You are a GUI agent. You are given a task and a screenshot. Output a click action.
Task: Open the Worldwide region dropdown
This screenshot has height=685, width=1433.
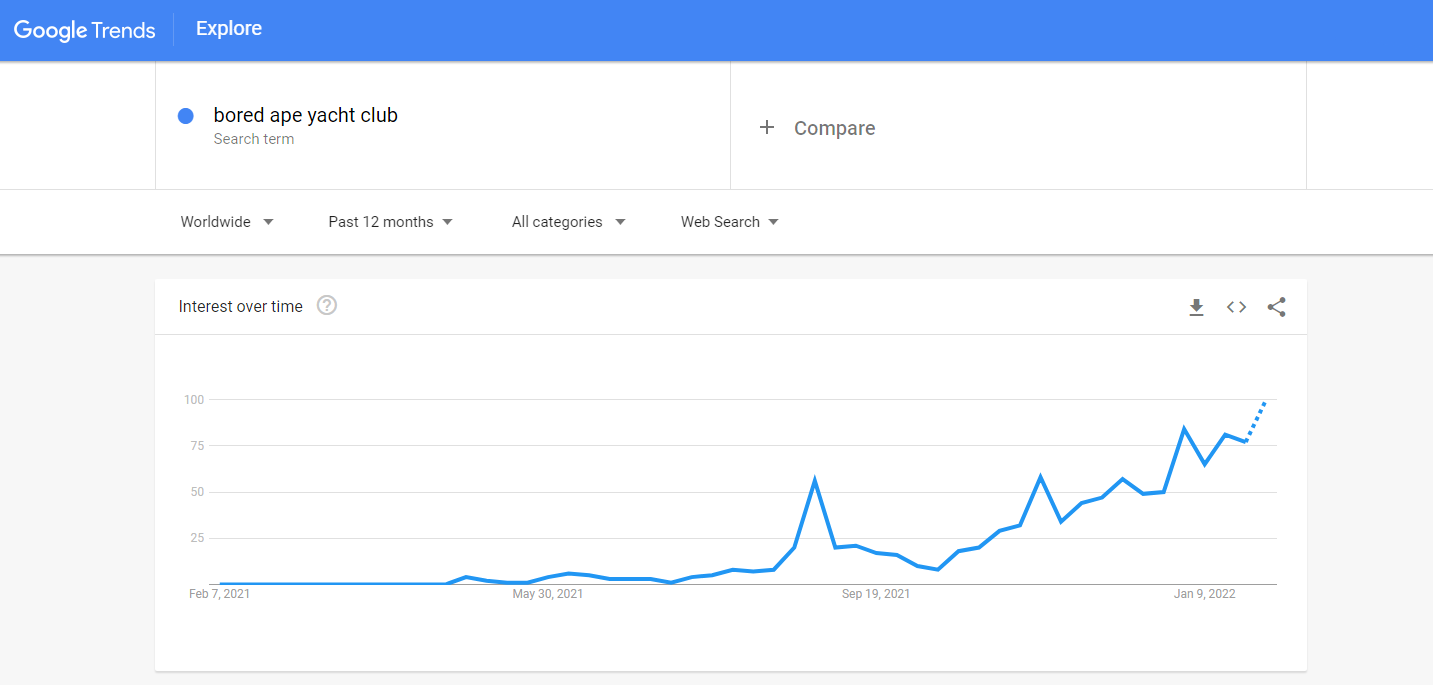point(227,222)
